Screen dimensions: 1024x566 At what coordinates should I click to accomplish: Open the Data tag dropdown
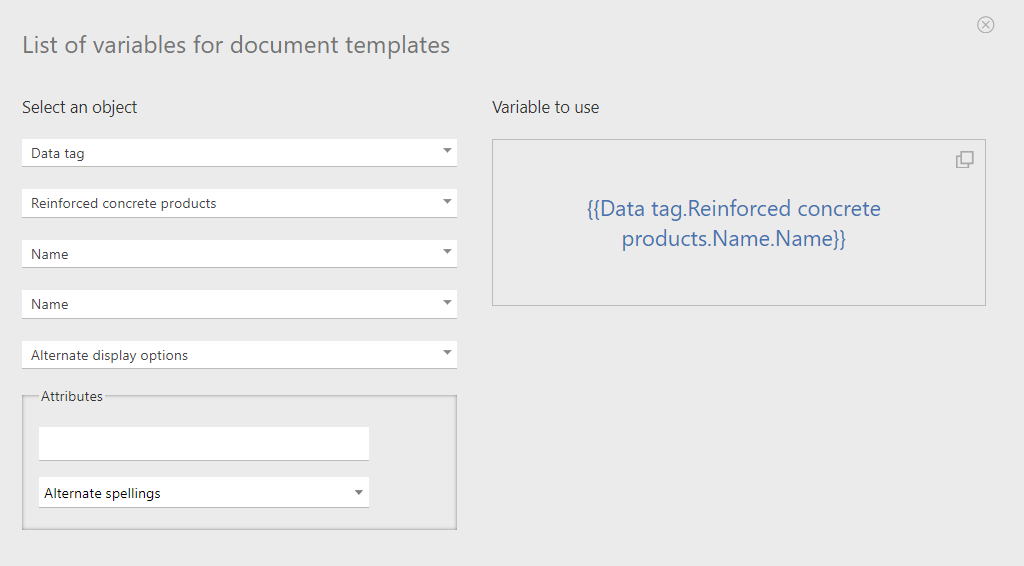pyautogui.click(x=239, y=153)
